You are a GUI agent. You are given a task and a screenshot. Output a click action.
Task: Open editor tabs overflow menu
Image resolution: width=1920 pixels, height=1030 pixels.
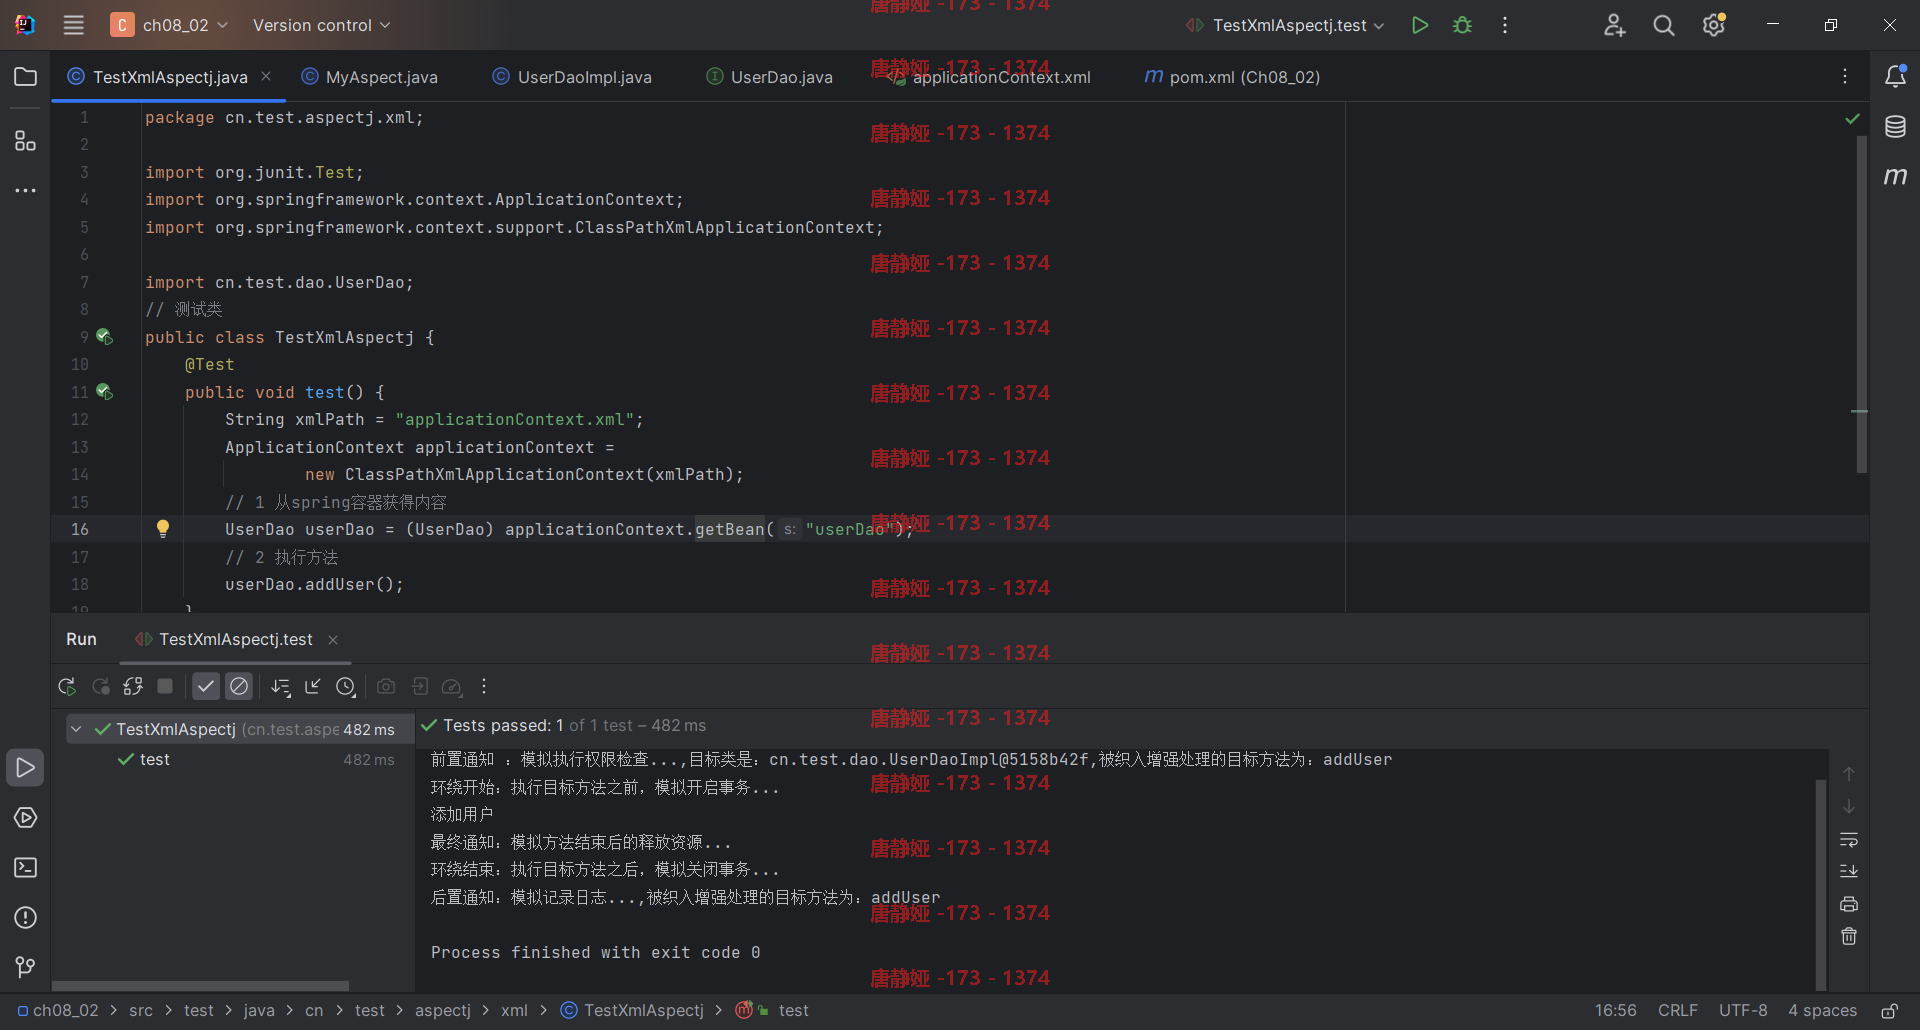click(x=1845, y=77)
